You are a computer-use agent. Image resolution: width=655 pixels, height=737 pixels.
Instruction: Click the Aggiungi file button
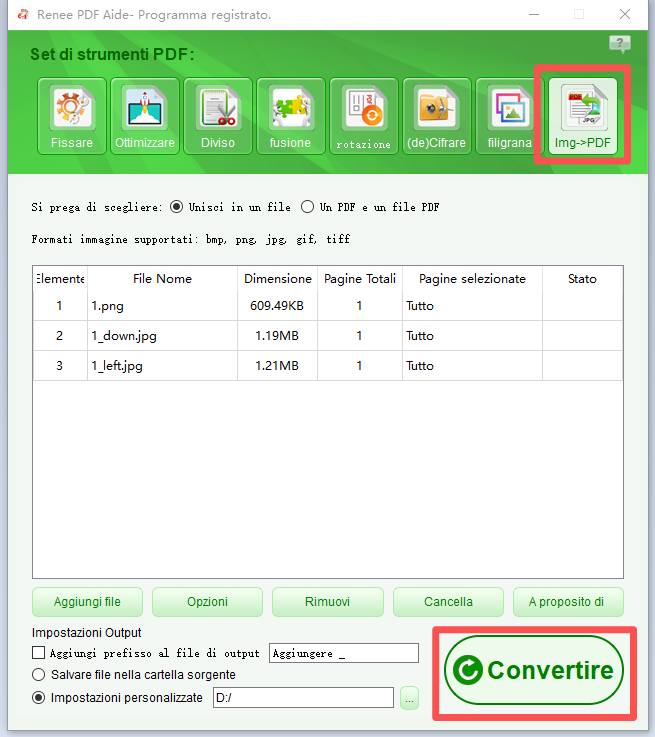[87, 602]
